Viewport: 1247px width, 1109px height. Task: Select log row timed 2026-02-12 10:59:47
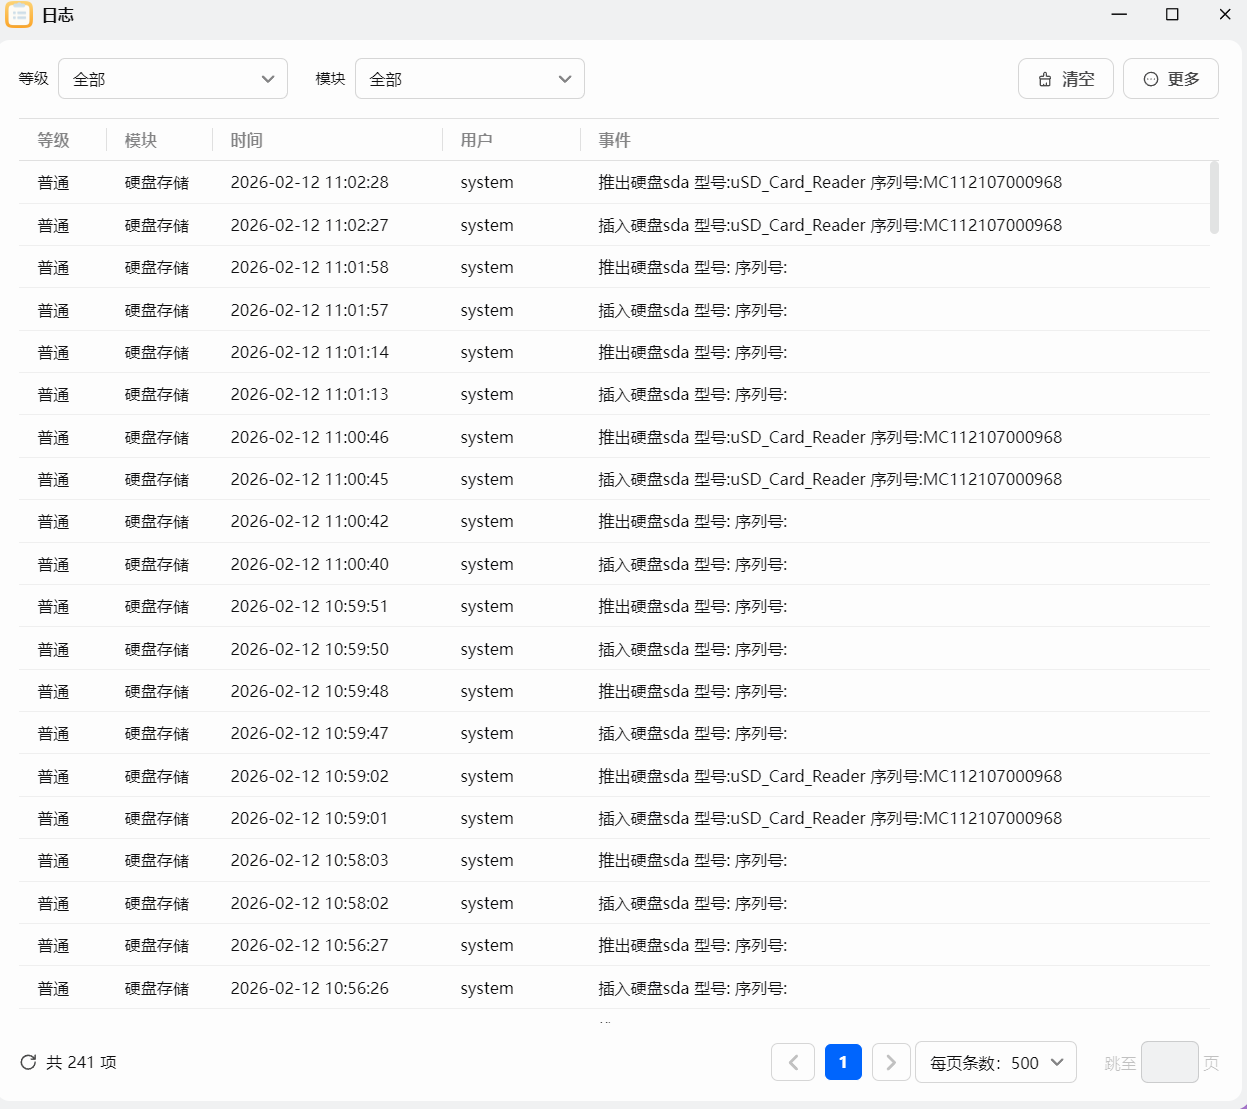click(x=614, y=733)
